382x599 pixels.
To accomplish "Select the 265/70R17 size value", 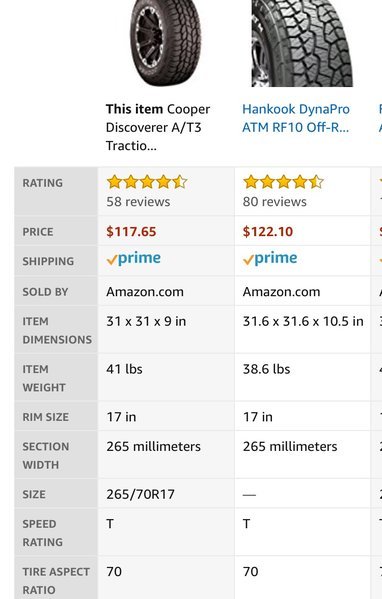I will (x=140, y=494).
